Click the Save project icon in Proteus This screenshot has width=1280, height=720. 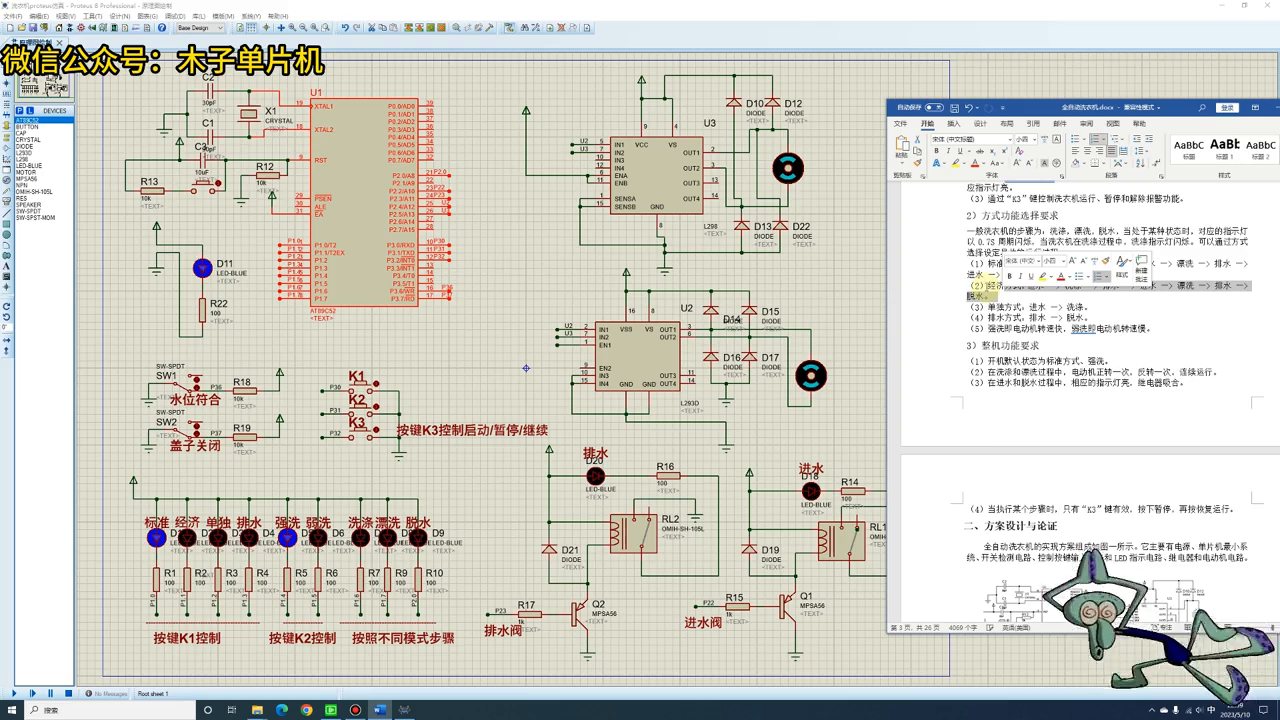(x=34, y=28)
